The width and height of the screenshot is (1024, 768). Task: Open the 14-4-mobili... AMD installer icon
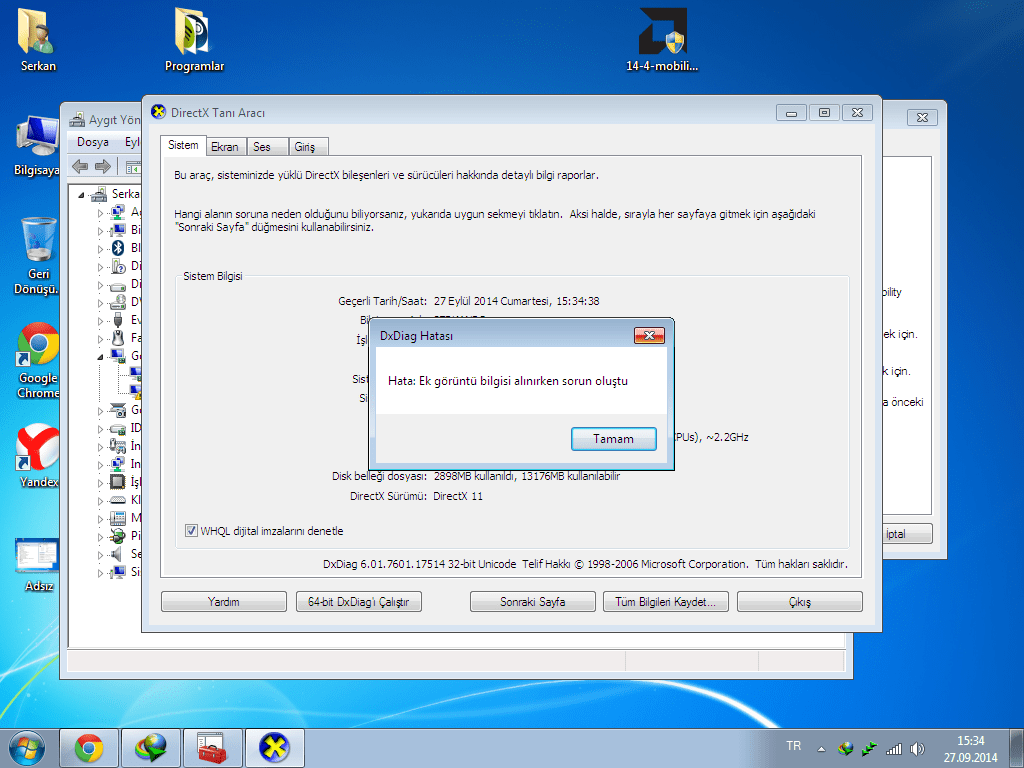[662, 40]
